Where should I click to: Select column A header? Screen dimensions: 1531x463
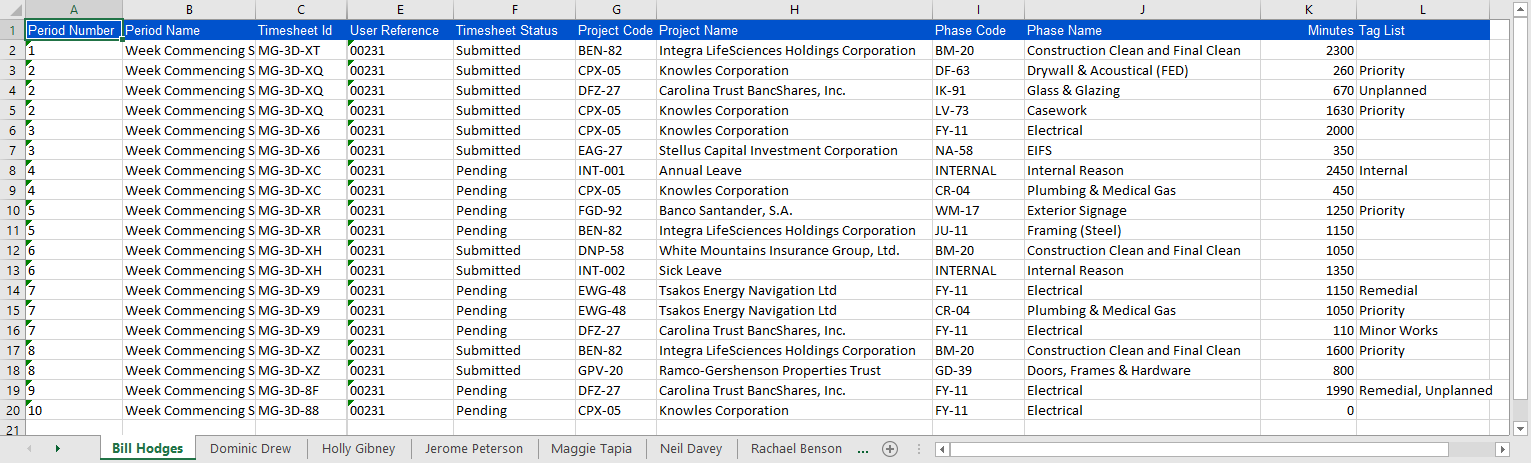(x=74, y=10)
